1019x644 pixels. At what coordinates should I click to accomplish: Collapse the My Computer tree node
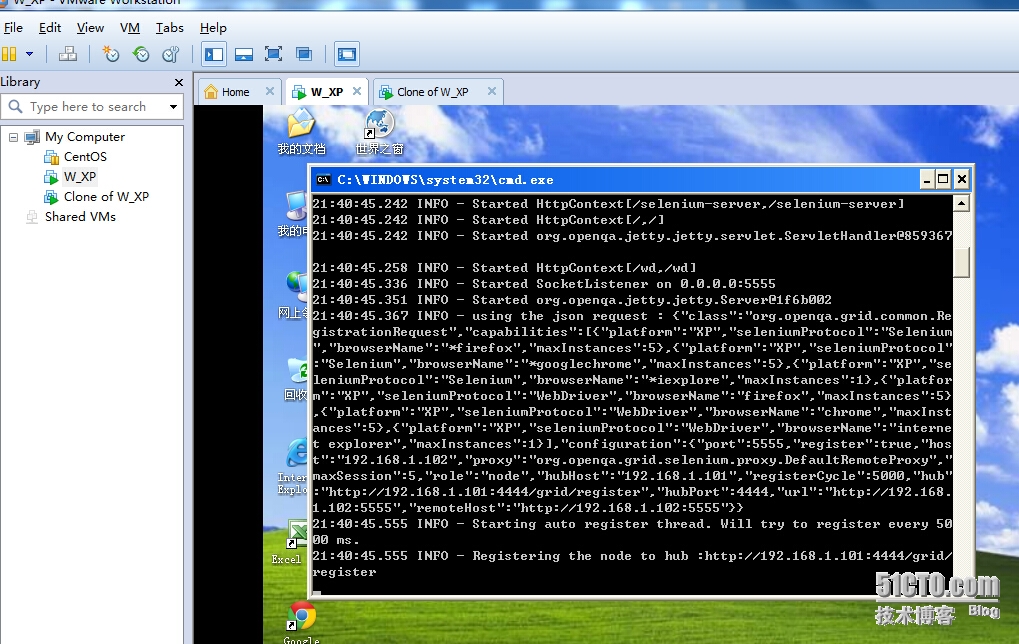coord(13,137)
